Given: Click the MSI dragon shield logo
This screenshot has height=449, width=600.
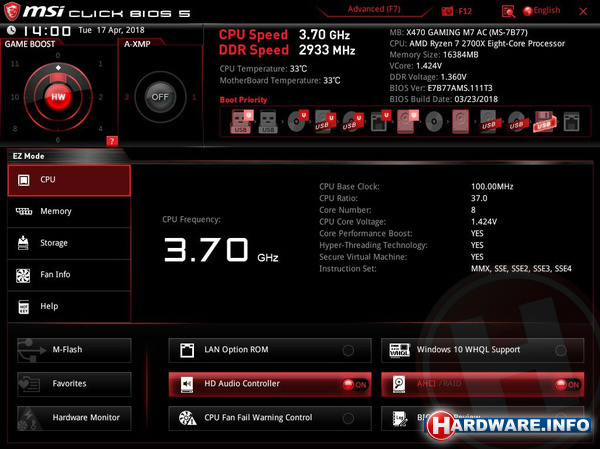Looking at the screenshot, I should pyautogui.click(x=11, y=11).
